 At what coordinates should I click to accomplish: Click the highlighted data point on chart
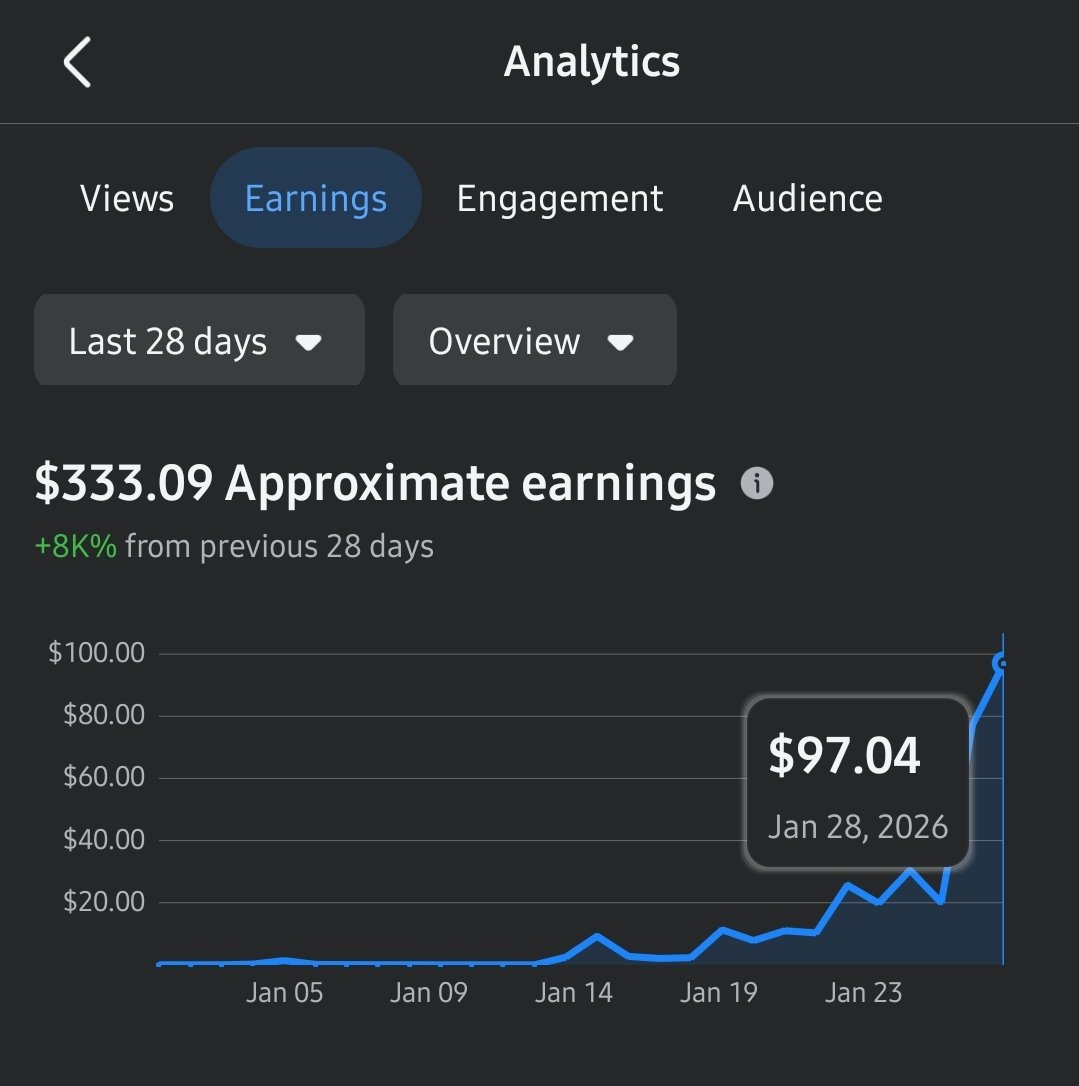(1001, 663)
